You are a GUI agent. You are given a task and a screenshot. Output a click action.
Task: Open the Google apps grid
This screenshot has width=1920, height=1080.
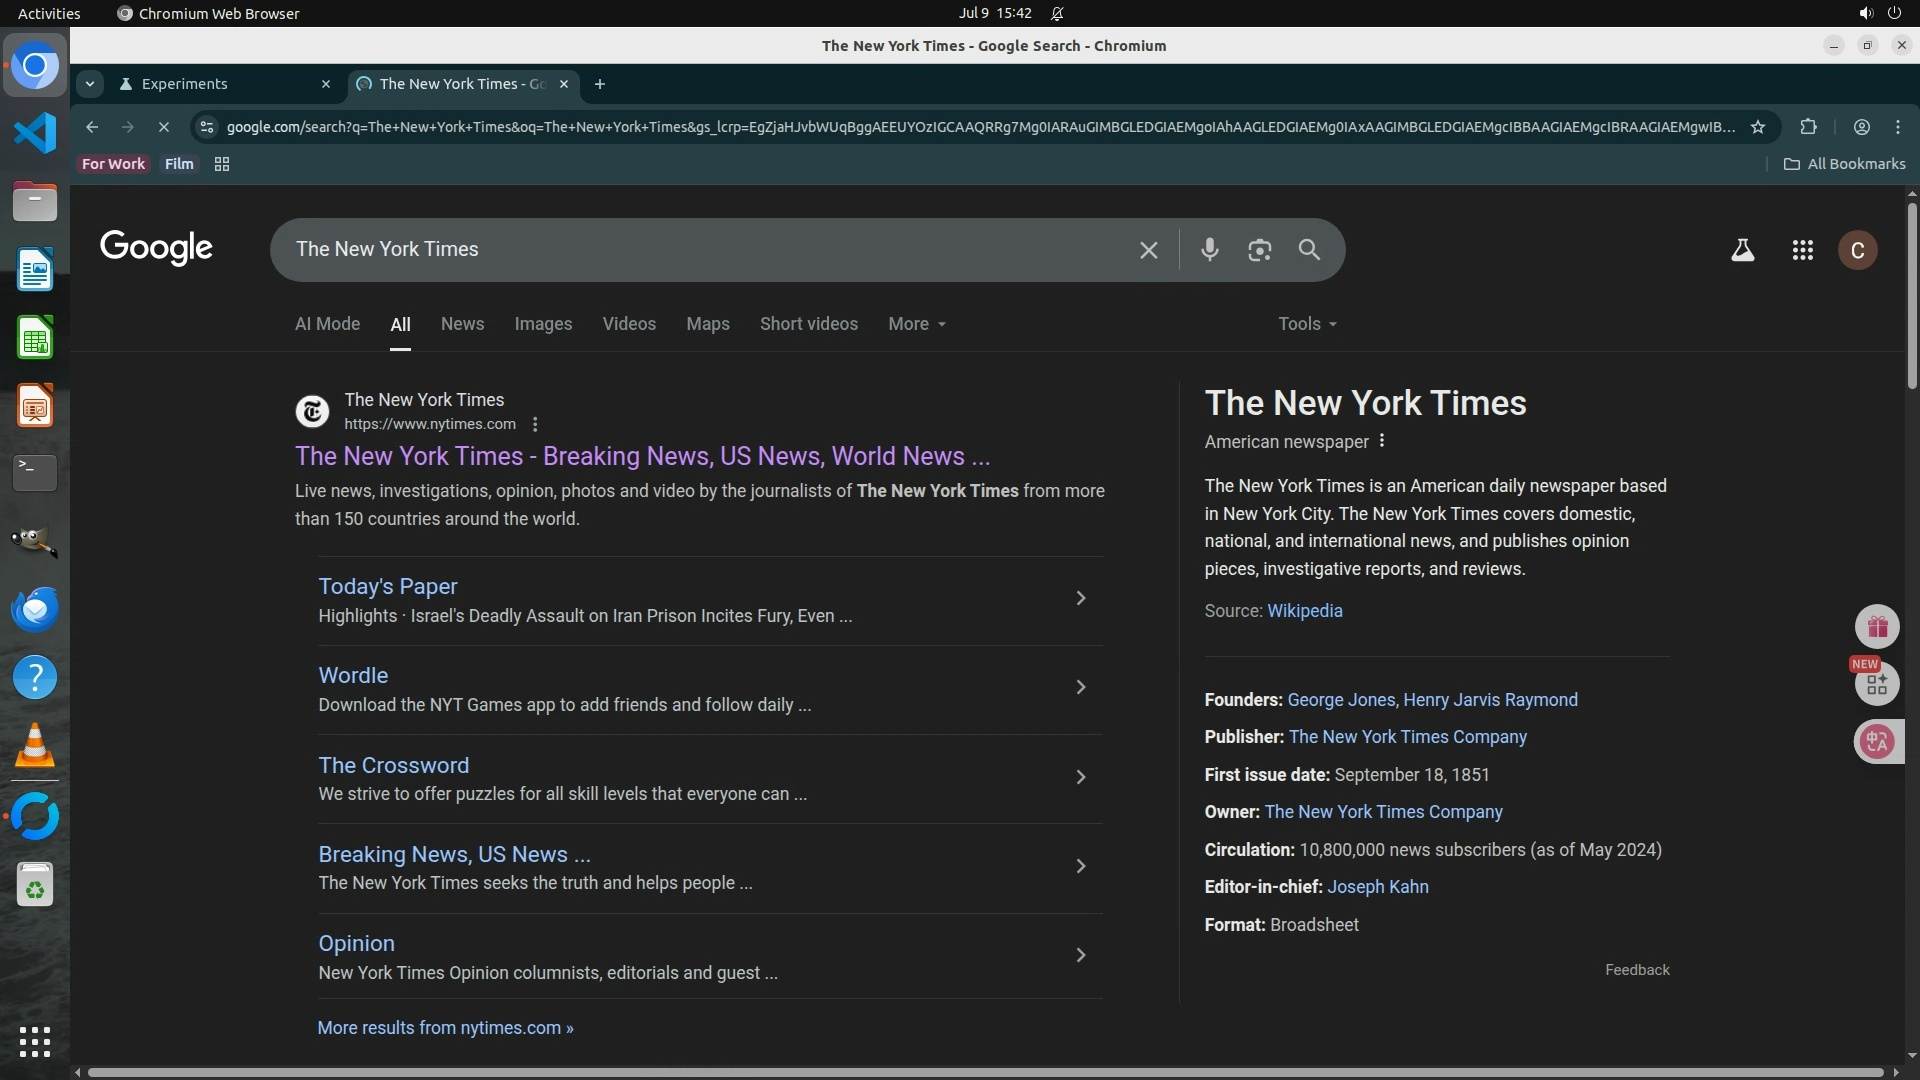click(x=1802, y=250)
